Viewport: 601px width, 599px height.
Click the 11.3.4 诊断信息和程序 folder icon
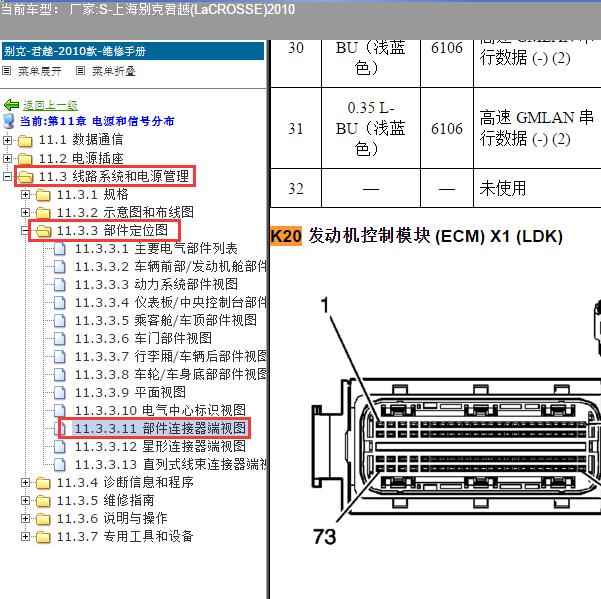[x=43, y=482]
